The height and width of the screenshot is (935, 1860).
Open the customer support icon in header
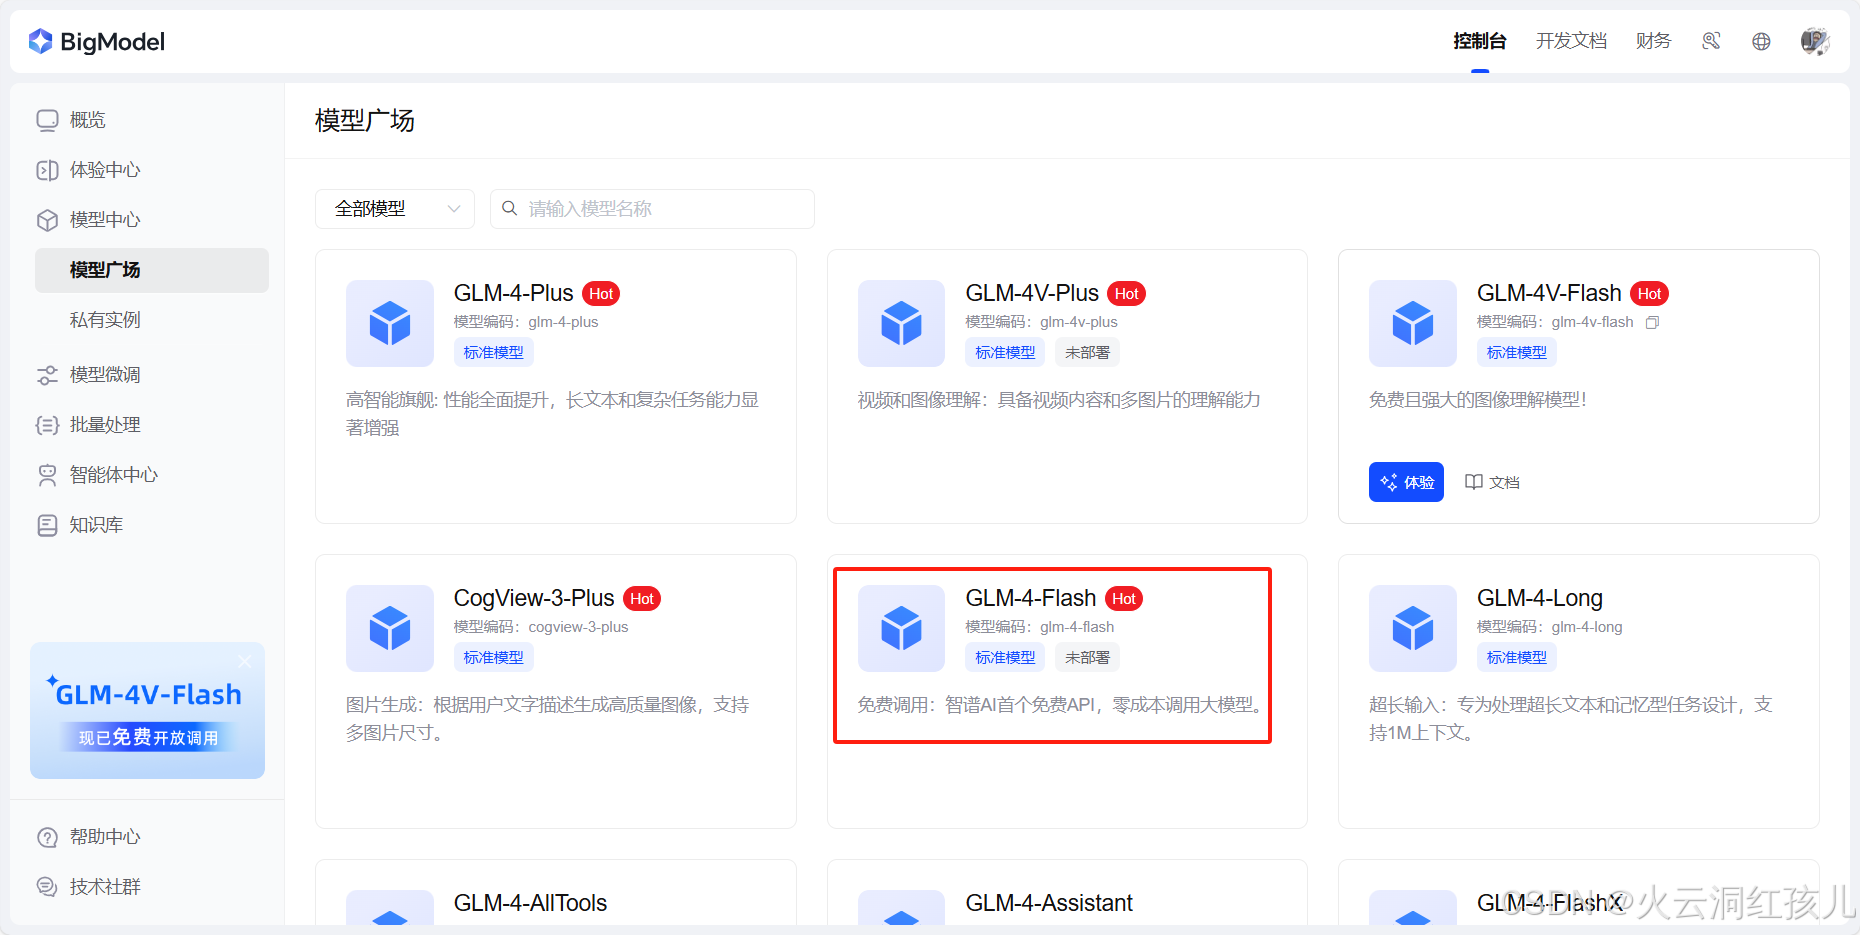1711,41
